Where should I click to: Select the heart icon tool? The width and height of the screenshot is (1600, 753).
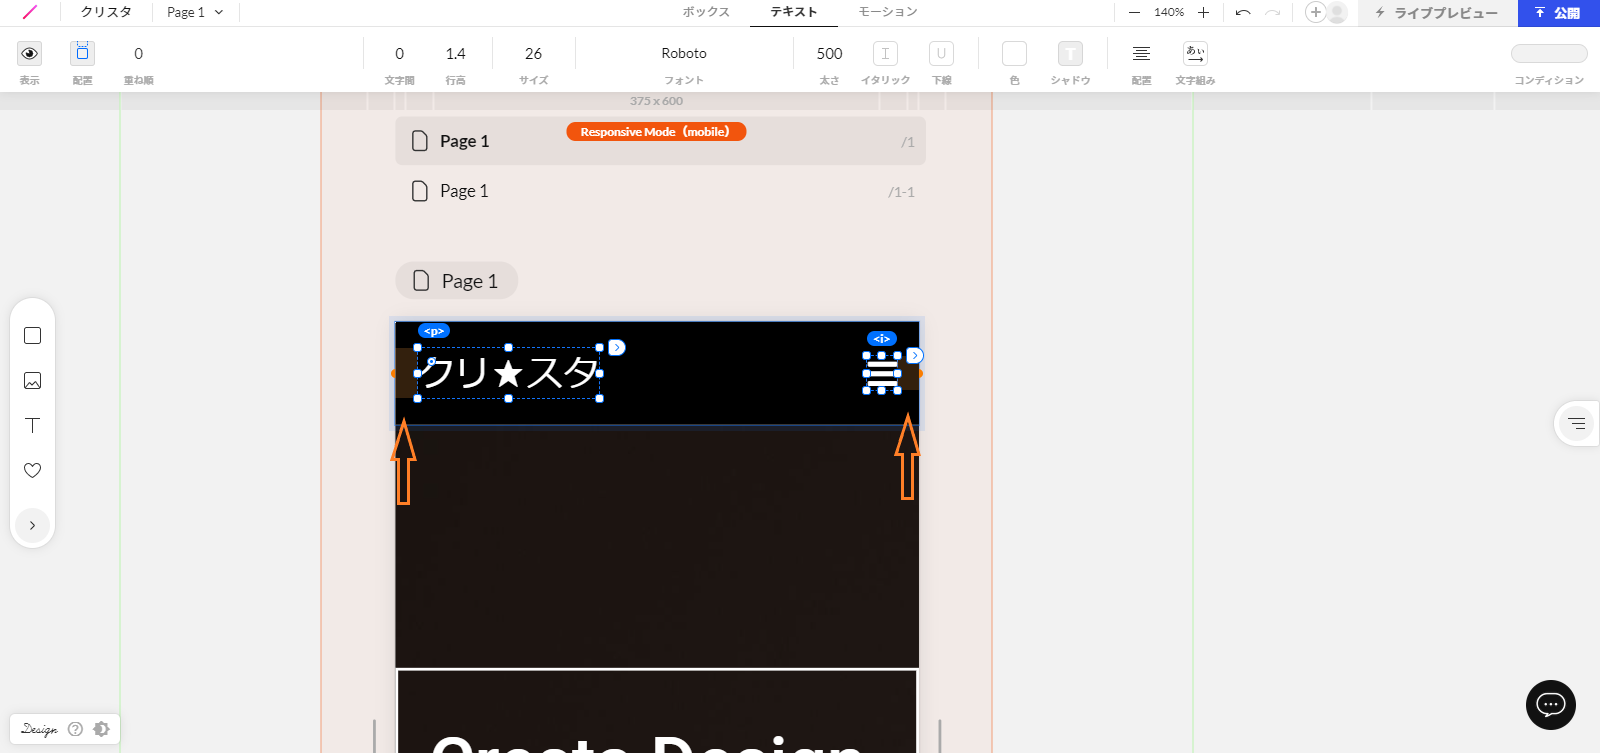click(x=32, y=470)
